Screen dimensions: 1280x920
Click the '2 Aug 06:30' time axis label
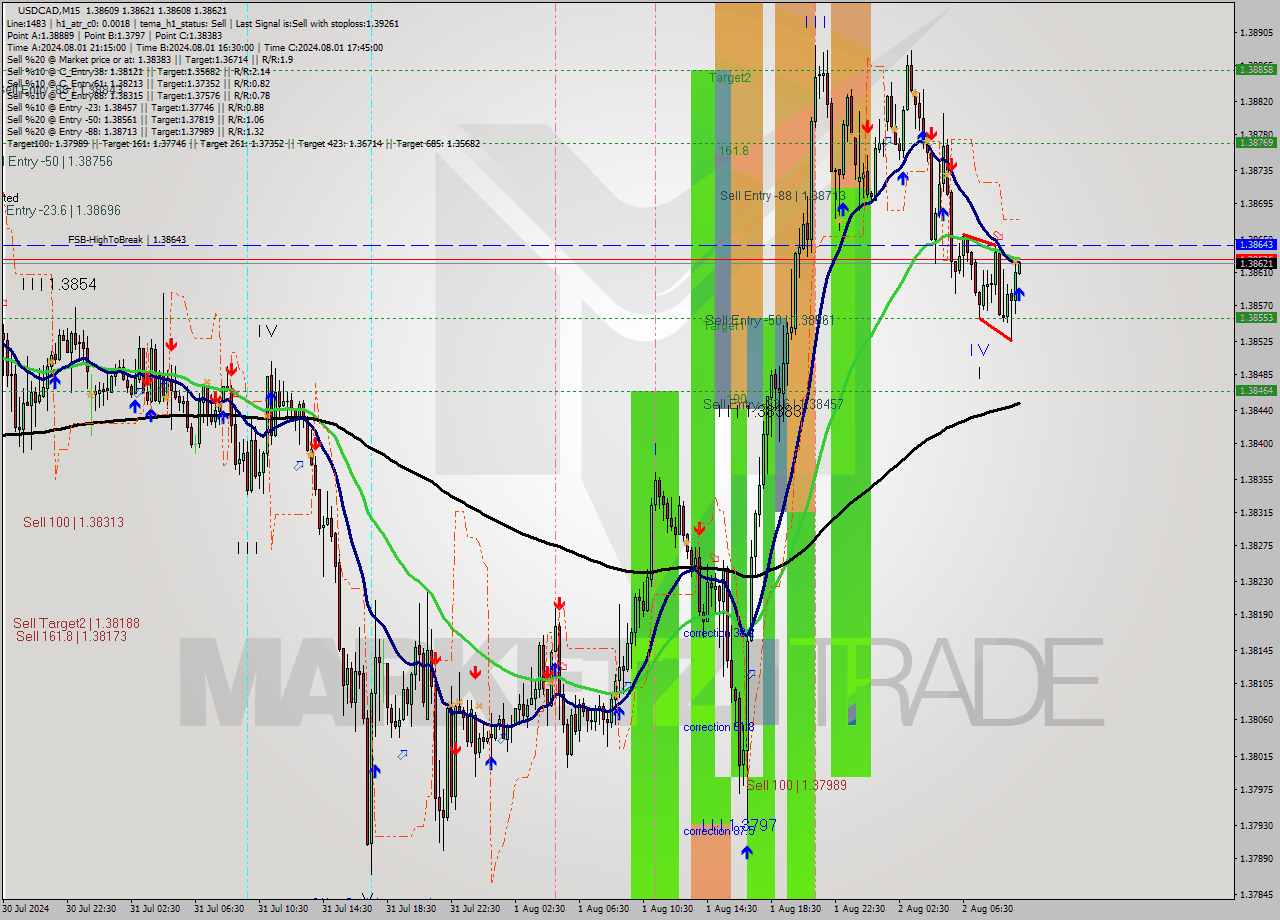point(987,909)
